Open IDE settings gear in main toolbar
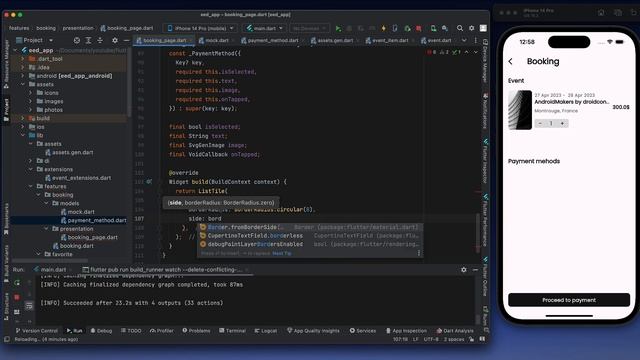This screenshot has width=640, height=360. pos(471,28)
